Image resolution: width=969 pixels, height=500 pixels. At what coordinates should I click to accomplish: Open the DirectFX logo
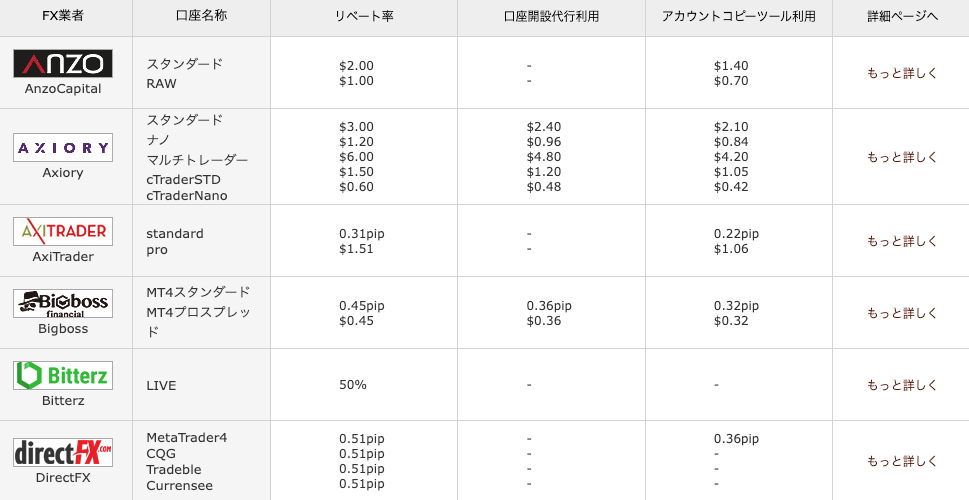(x=62, y=452)
